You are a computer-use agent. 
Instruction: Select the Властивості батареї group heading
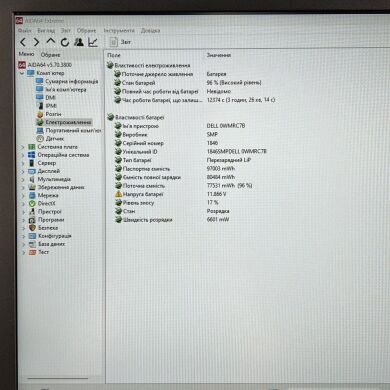136,117
